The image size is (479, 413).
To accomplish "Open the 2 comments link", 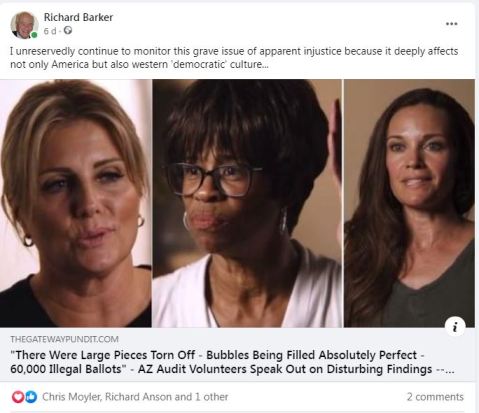I will [x=435, y=397].
